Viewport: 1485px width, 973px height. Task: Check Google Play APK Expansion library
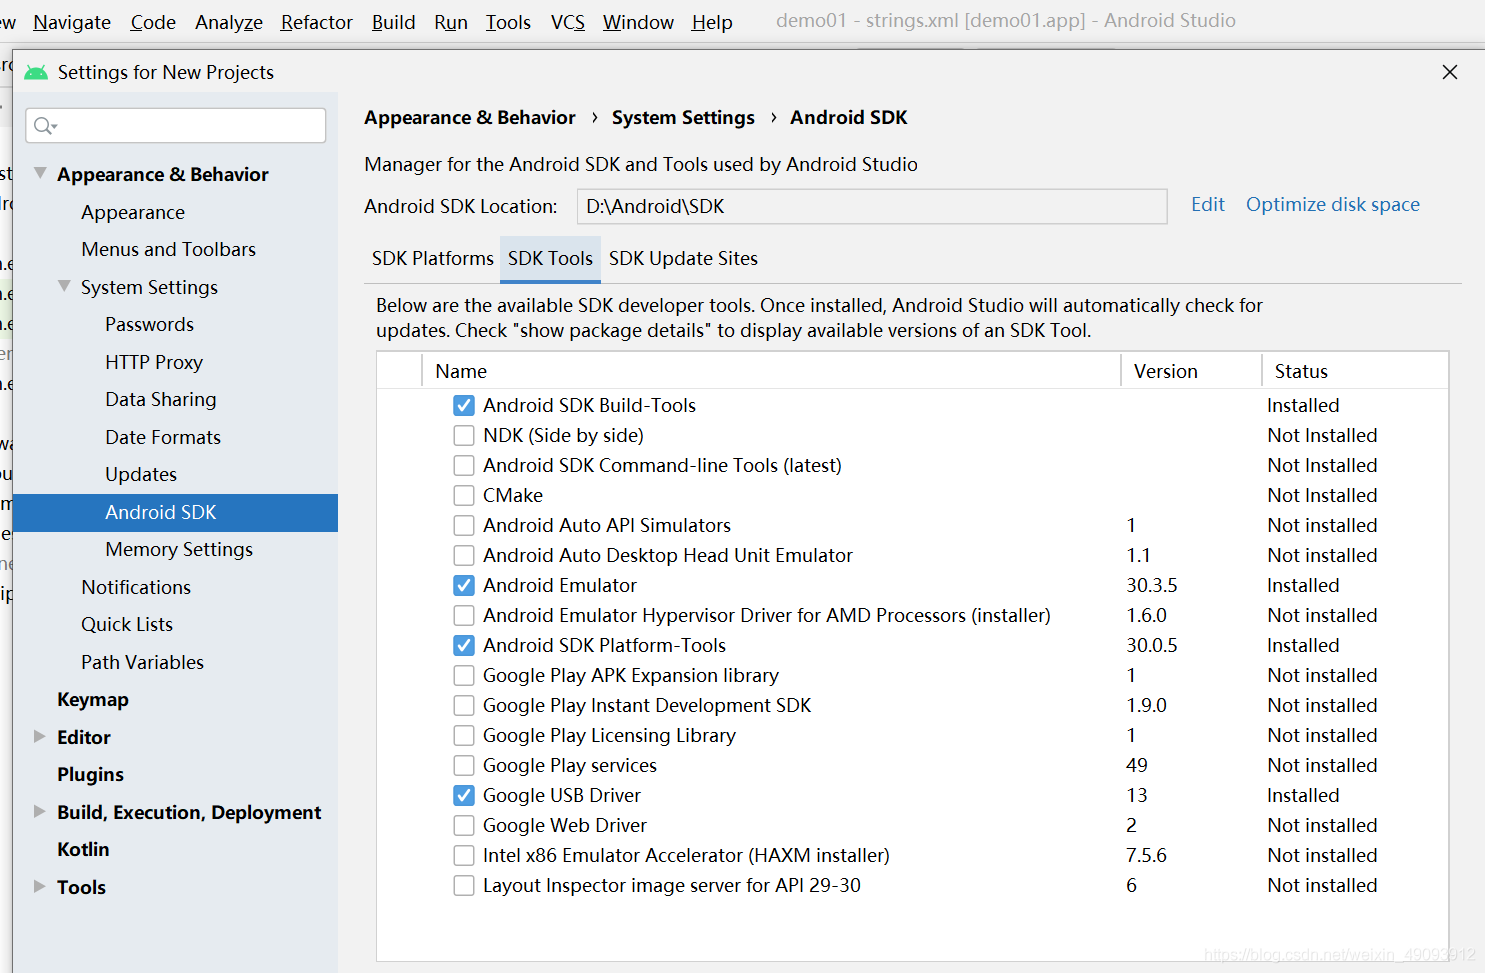(464, 675)
